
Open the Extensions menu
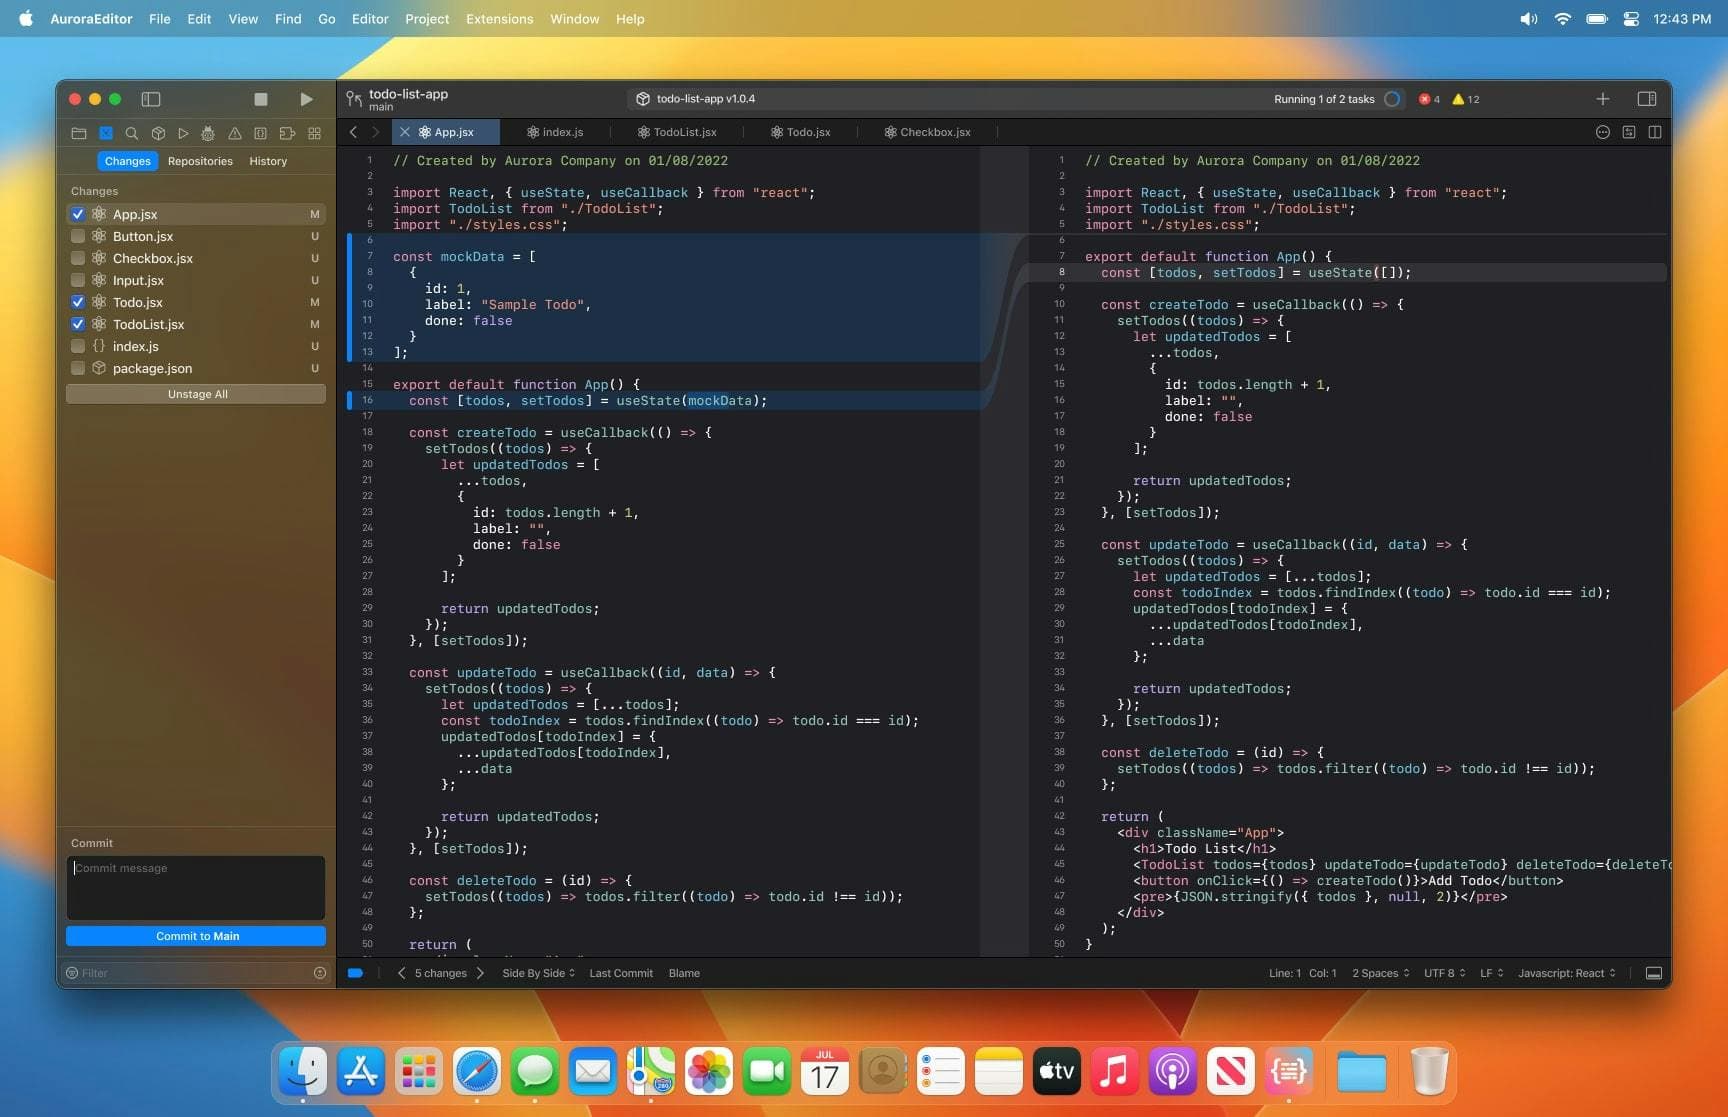499,19
